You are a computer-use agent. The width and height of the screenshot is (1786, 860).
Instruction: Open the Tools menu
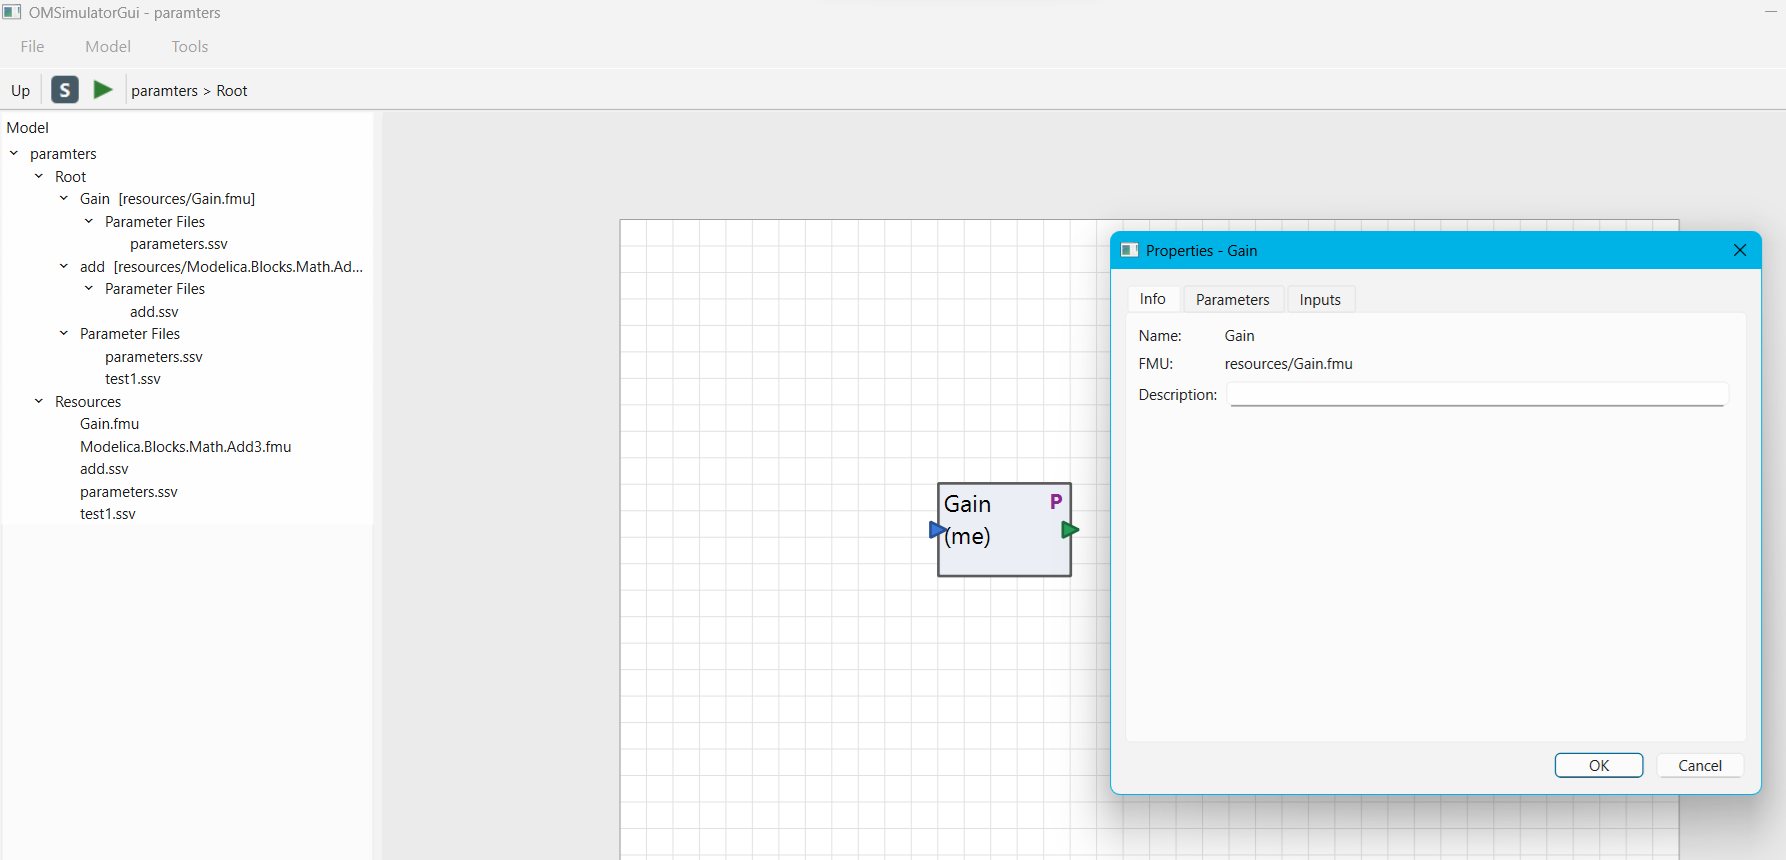190,46
